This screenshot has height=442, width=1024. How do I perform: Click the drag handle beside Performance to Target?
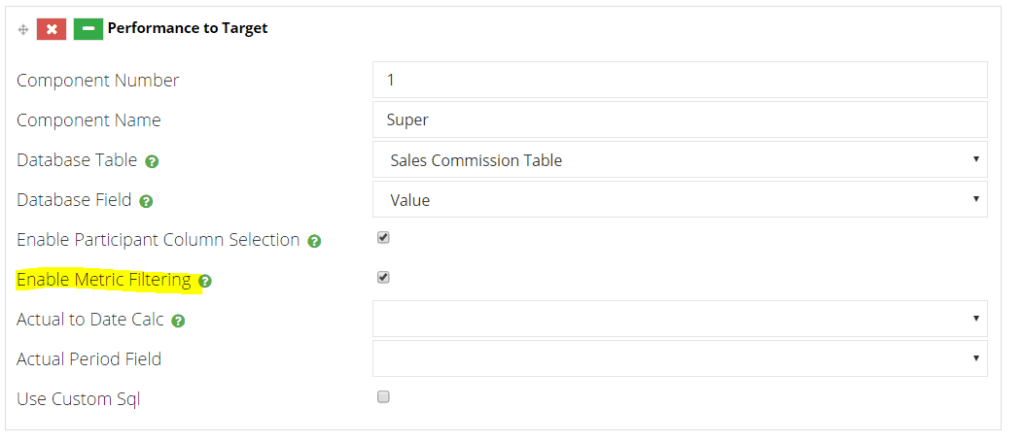23,29
